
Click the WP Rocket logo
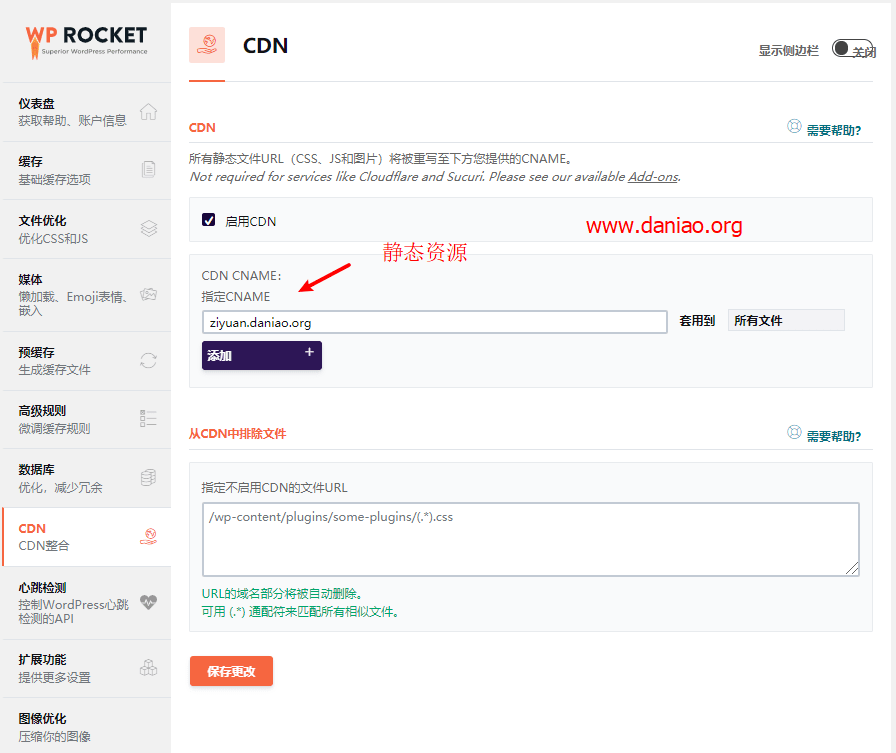coord(86,42)
